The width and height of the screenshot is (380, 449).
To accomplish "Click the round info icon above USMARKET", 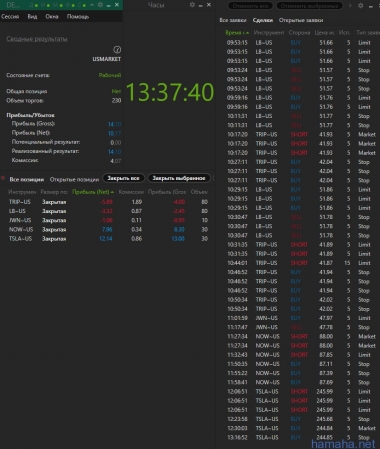I will [x=117, y=50].
